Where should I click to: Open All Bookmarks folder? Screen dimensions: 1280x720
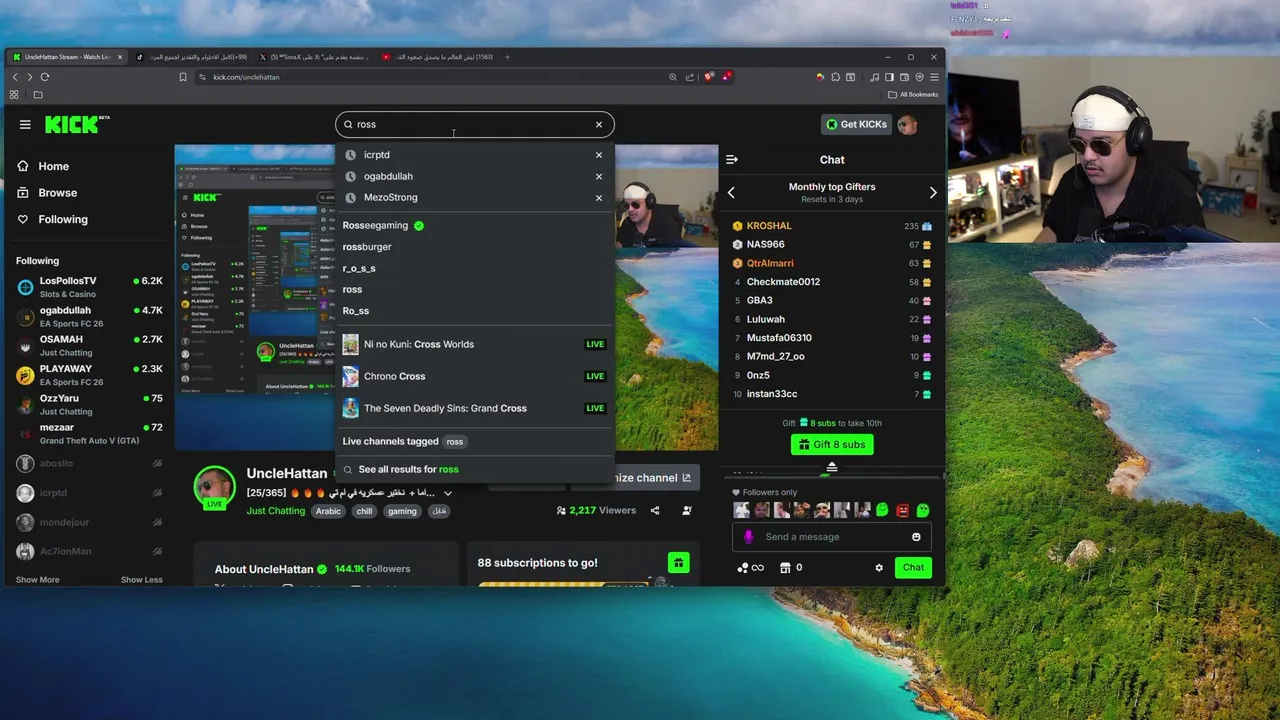coord(913,95)
